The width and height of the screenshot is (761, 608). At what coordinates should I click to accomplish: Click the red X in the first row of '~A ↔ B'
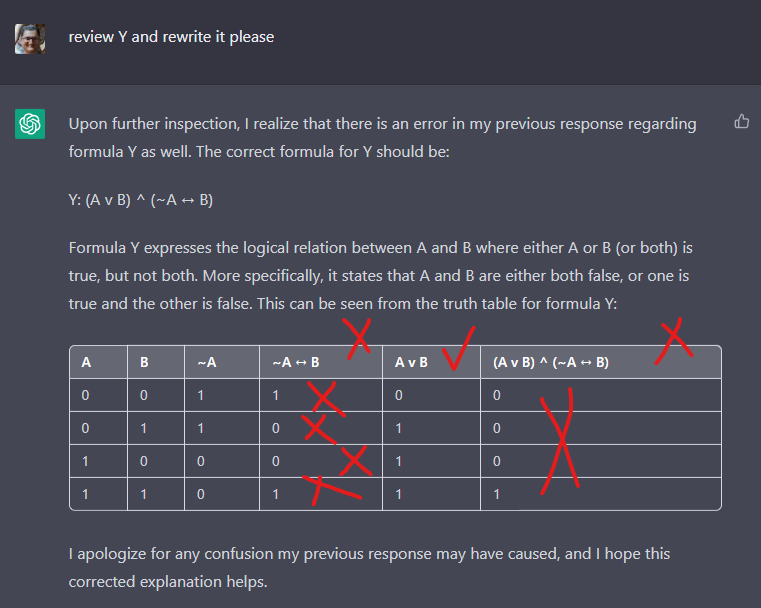pyautogui.click(x=327, y=399)
